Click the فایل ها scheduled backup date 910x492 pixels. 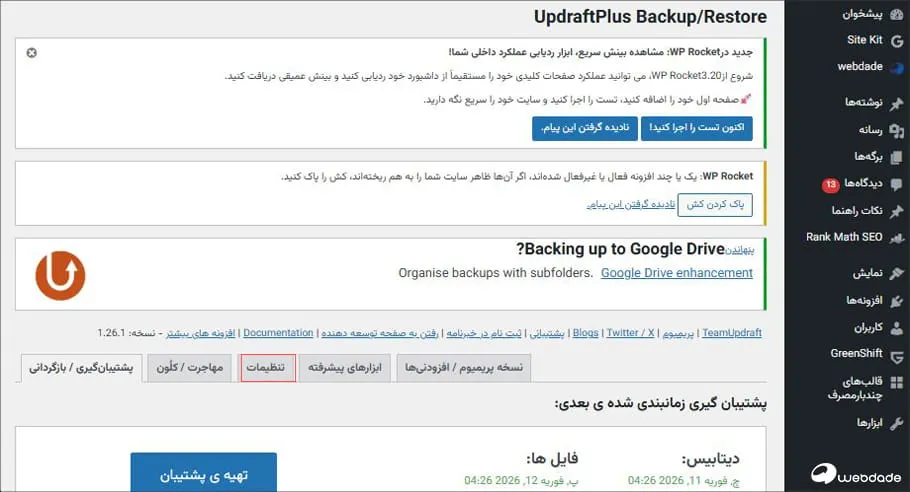521,480
